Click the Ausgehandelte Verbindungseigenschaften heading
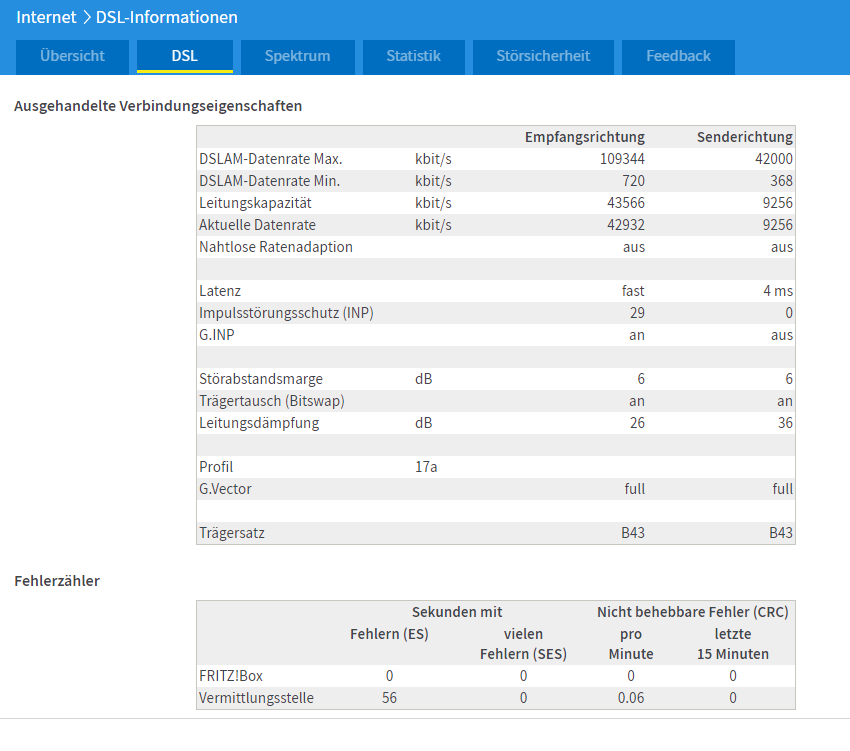 158,106
